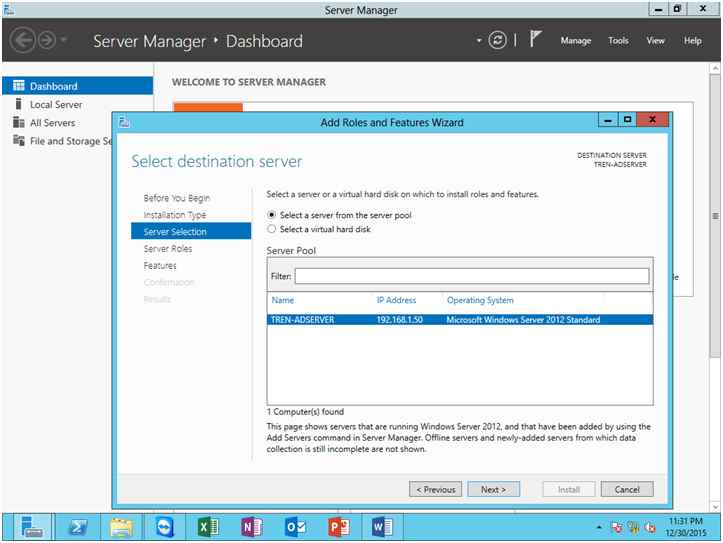The height and width of the screenshot is (543, 723).
Task: Click the Server Manager back navigation arrow
Action: [x=22, y=41]
